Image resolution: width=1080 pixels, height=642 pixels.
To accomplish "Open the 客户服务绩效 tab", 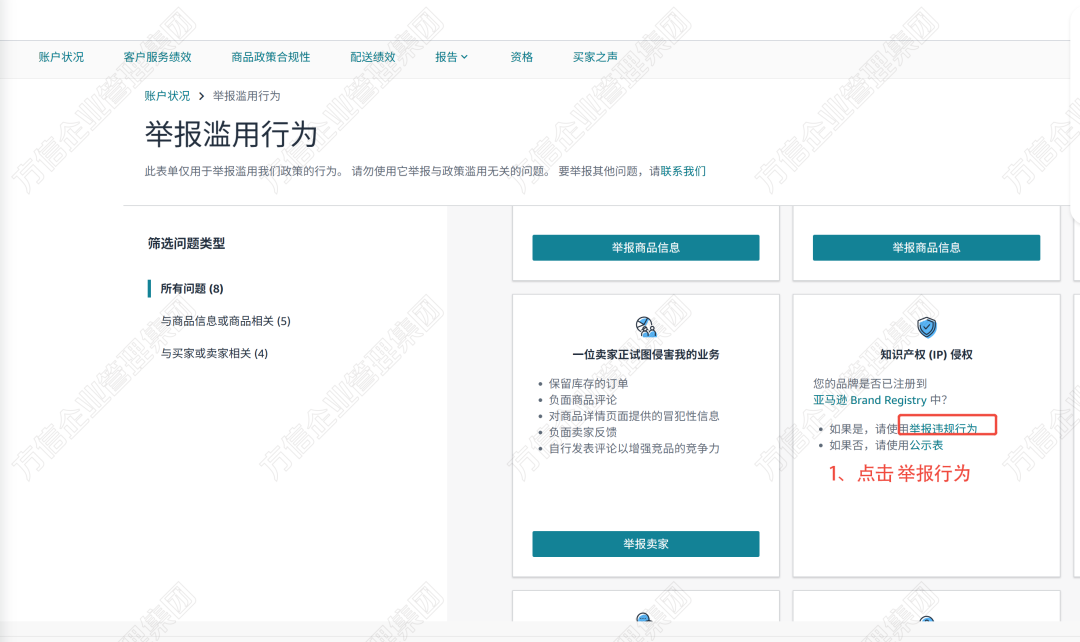I will click(x=158, y=57).
